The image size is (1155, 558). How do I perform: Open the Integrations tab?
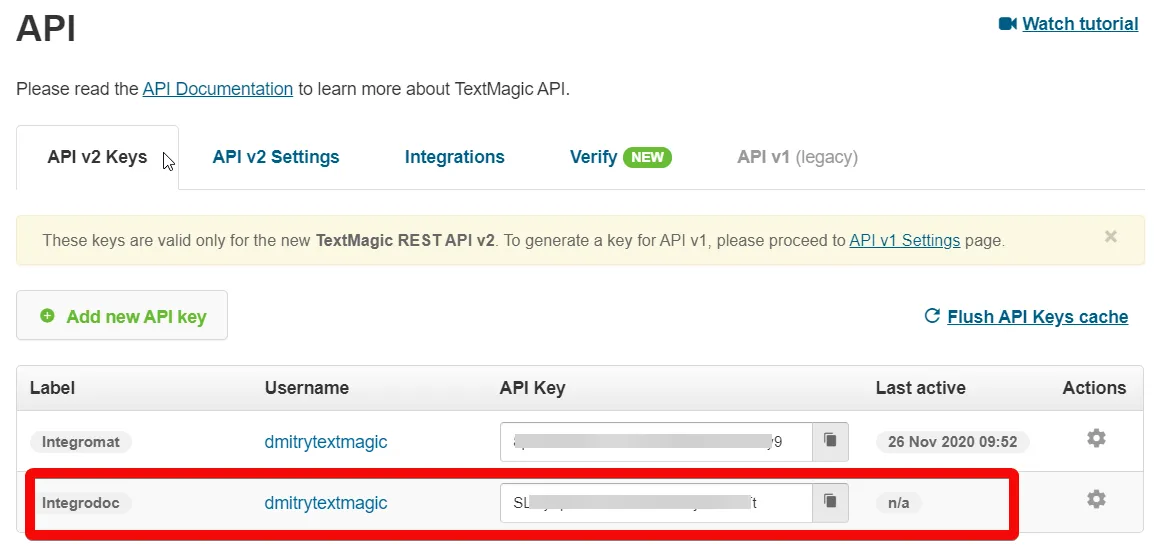coord(454,157)
